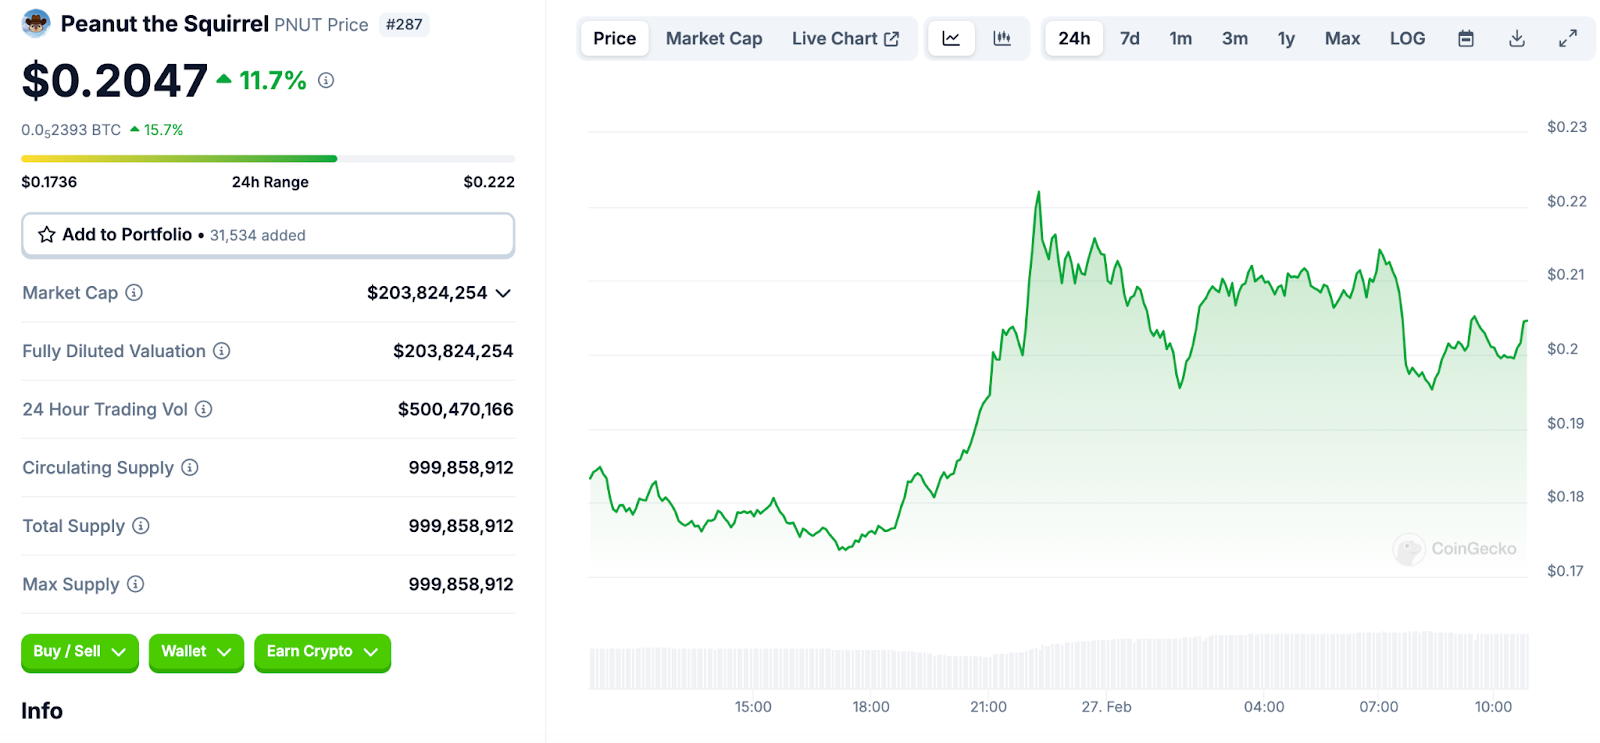1600x743 pixels.
Task: Click the $0.1736 24h low value
Action: (49, 182)
